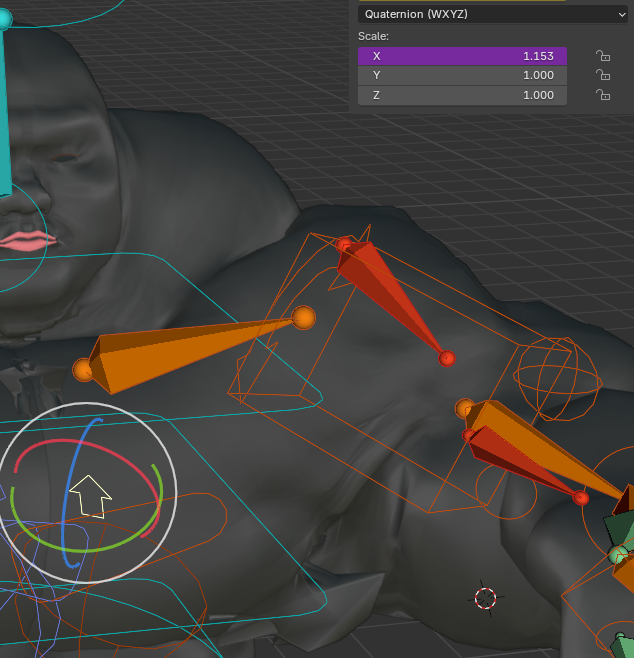
Task: Toggle the lock icon for Scale X
Action: pyautogui.click(x=603, y=56)
